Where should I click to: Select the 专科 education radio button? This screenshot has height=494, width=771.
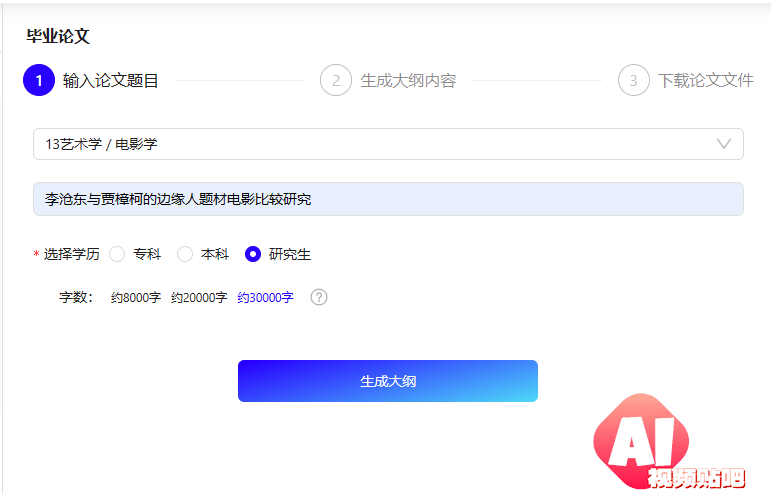pos(117,254)
